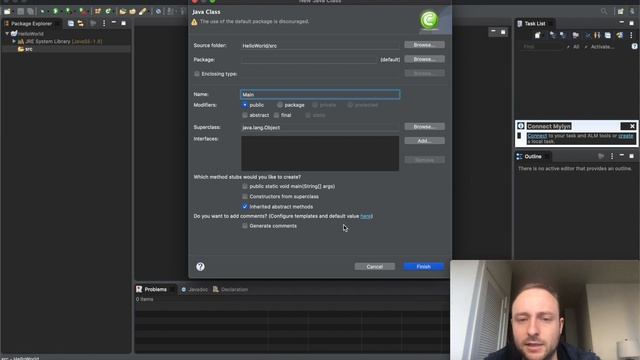Switch to the Javadoc tab

(x=194, y=289)
